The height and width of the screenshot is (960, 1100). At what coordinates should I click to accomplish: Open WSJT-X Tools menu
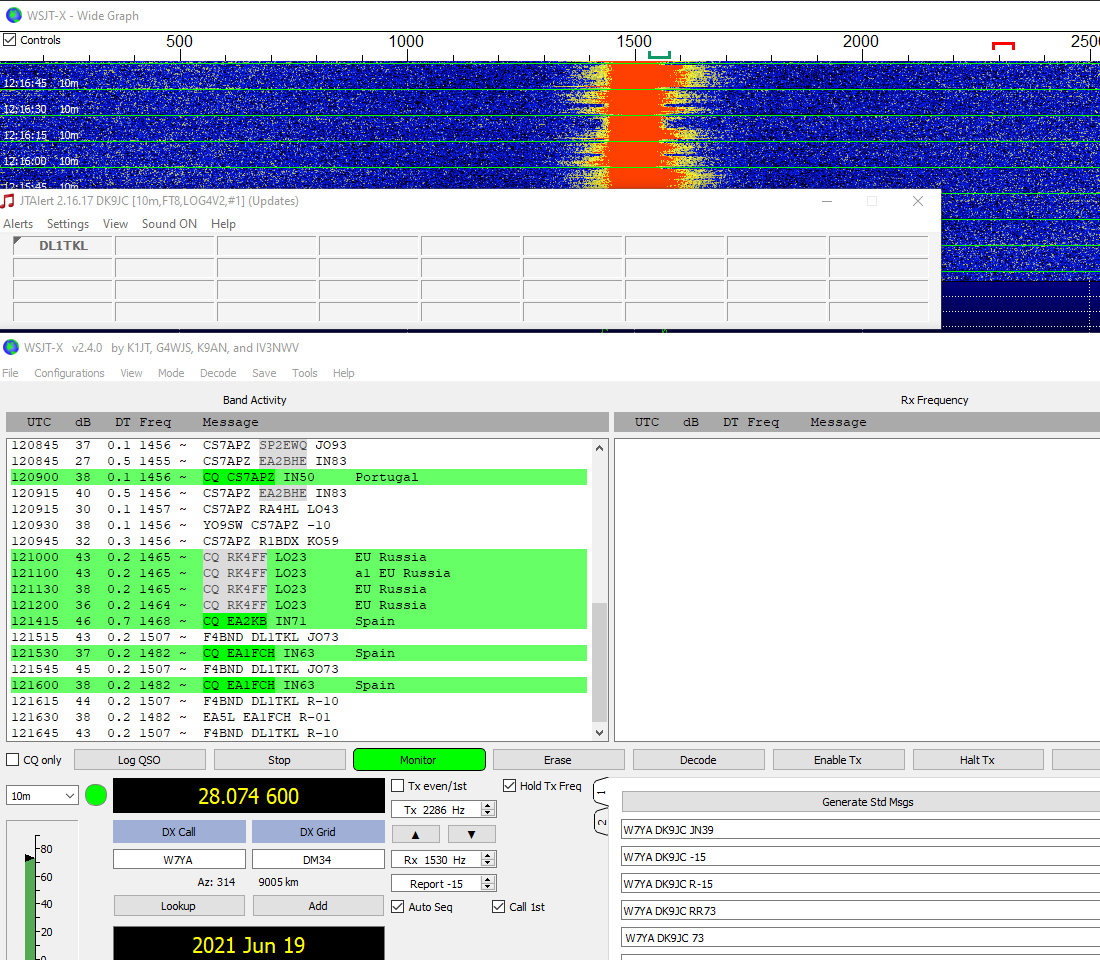coord(304,373)
